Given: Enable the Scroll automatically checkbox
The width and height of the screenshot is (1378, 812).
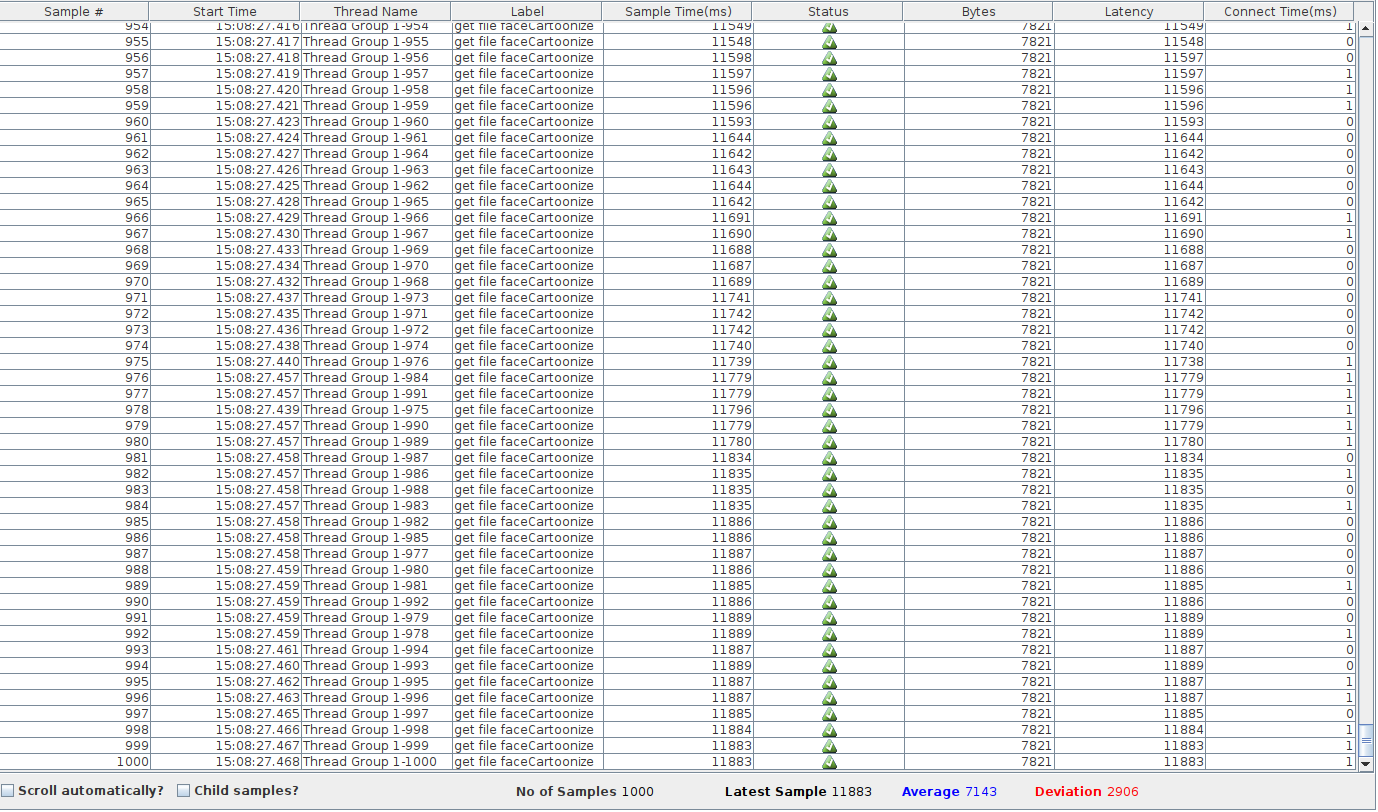Looking at the screenshot, I should pyautogui.click(x=8, y=791).
